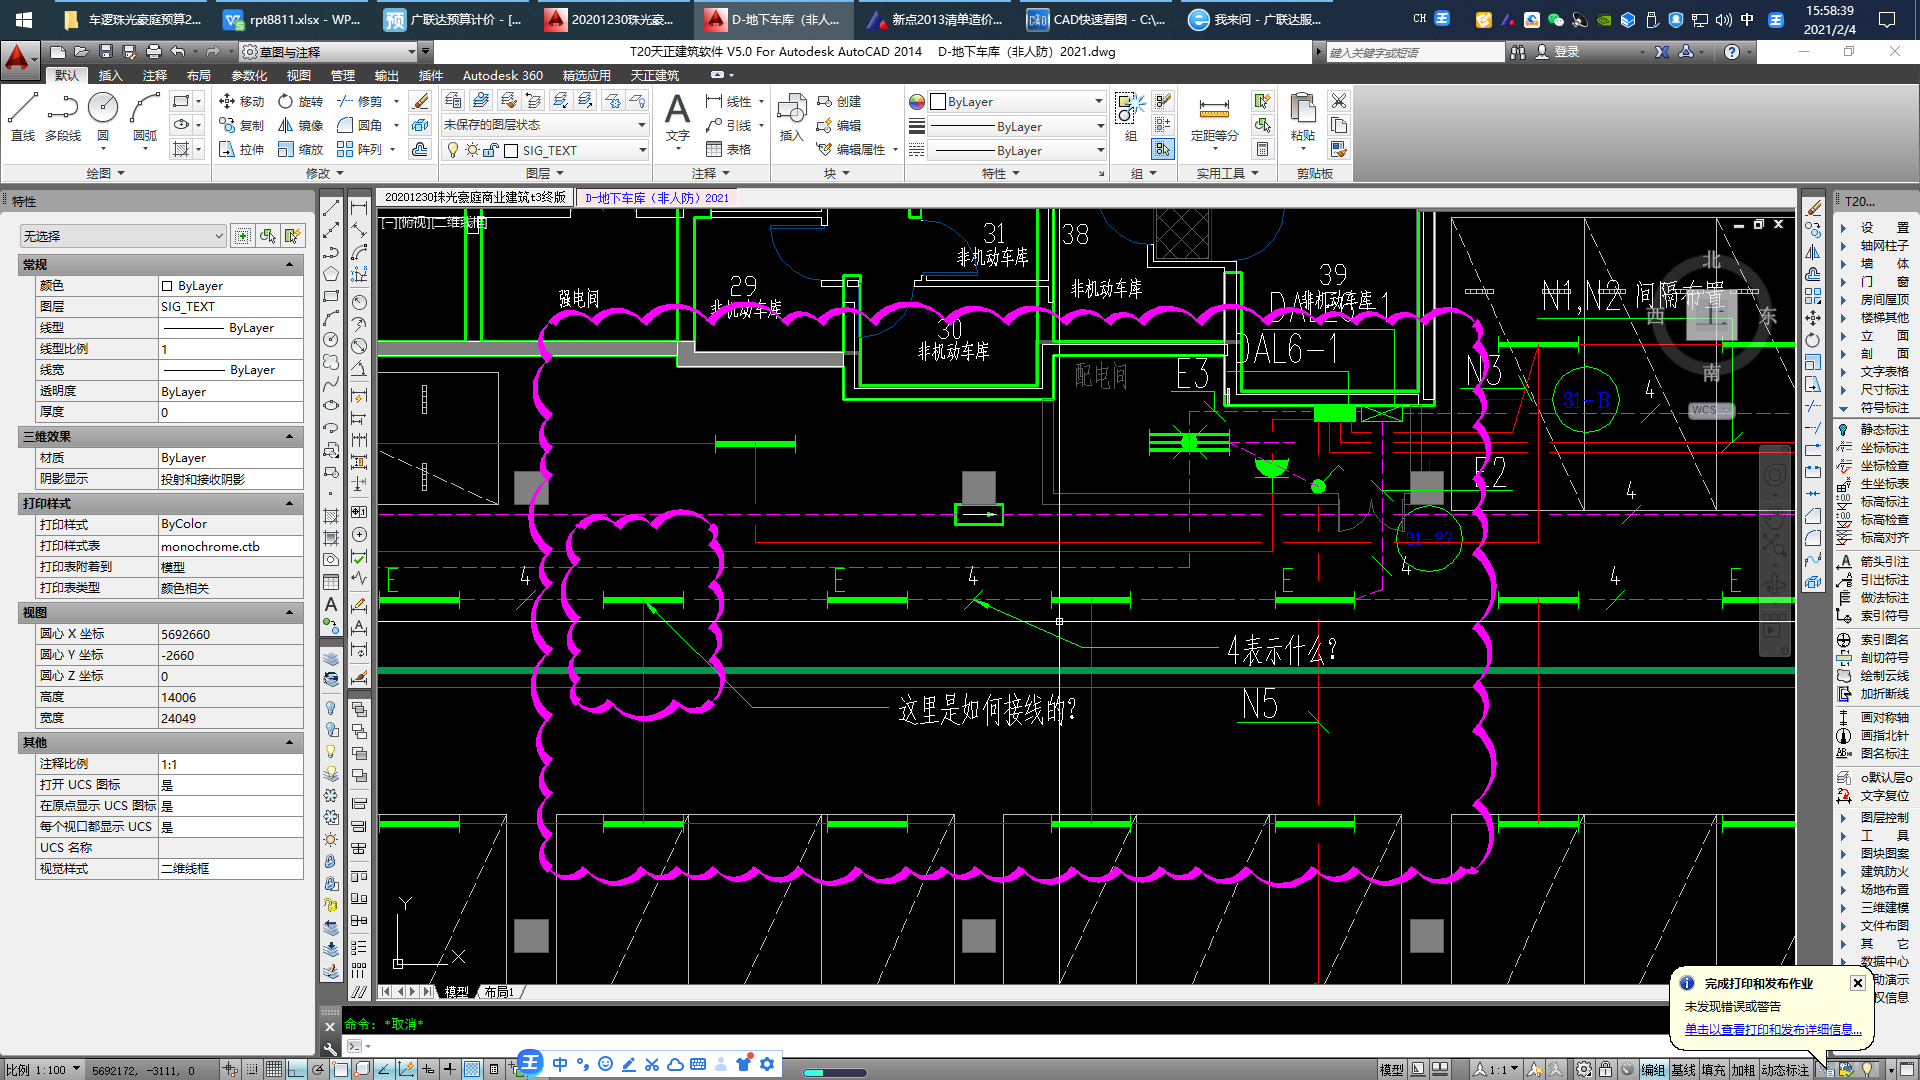The image size is (1920, 1080).
Task: Click the object color wheel swatch in 特性 panel
Action: (917, 101)
